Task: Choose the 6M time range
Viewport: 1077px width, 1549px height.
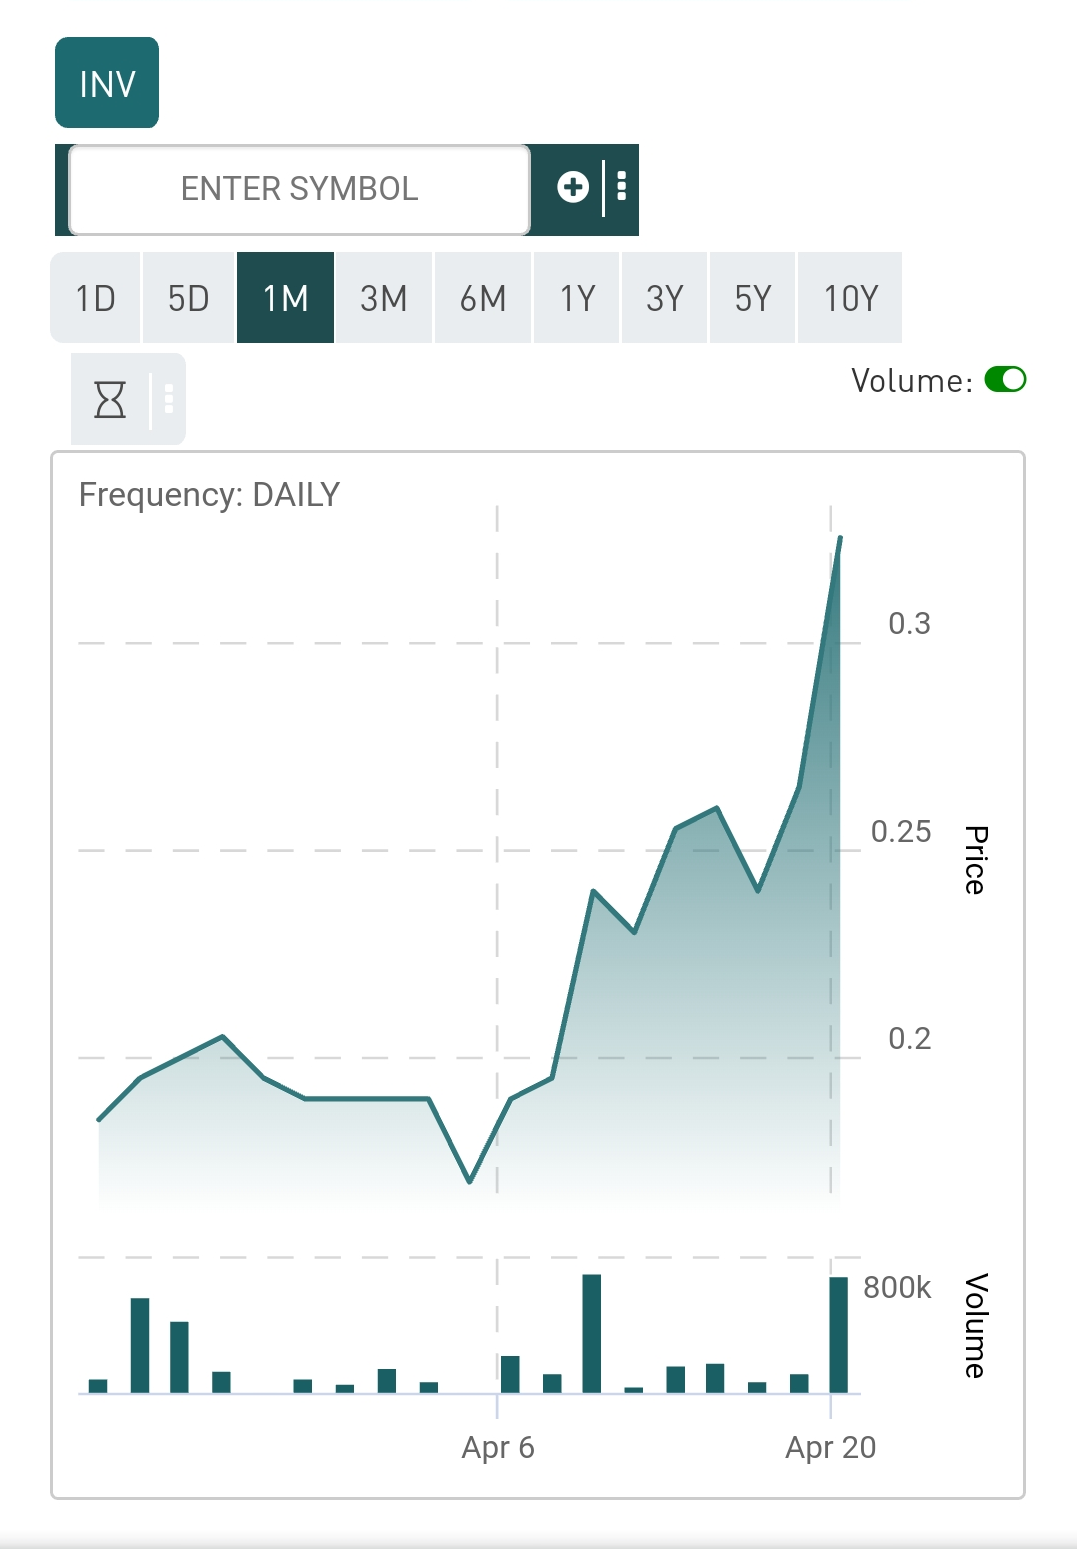Action: click(483, 298)
